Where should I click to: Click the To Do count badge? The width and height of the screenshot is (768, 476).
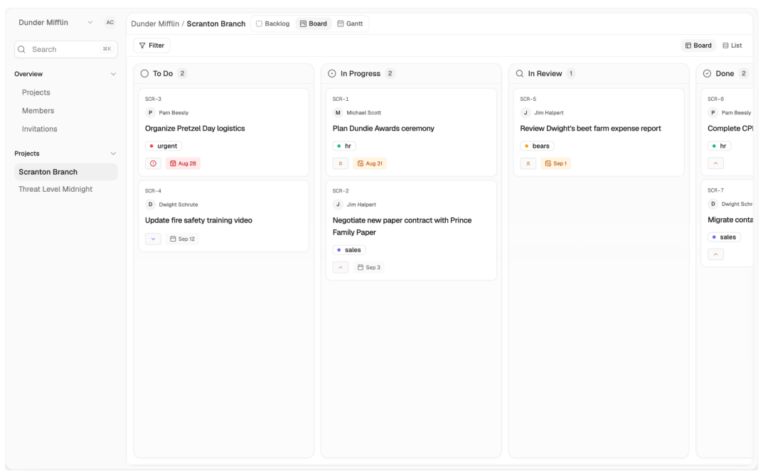pyautogui.click(x=182, y=73)
